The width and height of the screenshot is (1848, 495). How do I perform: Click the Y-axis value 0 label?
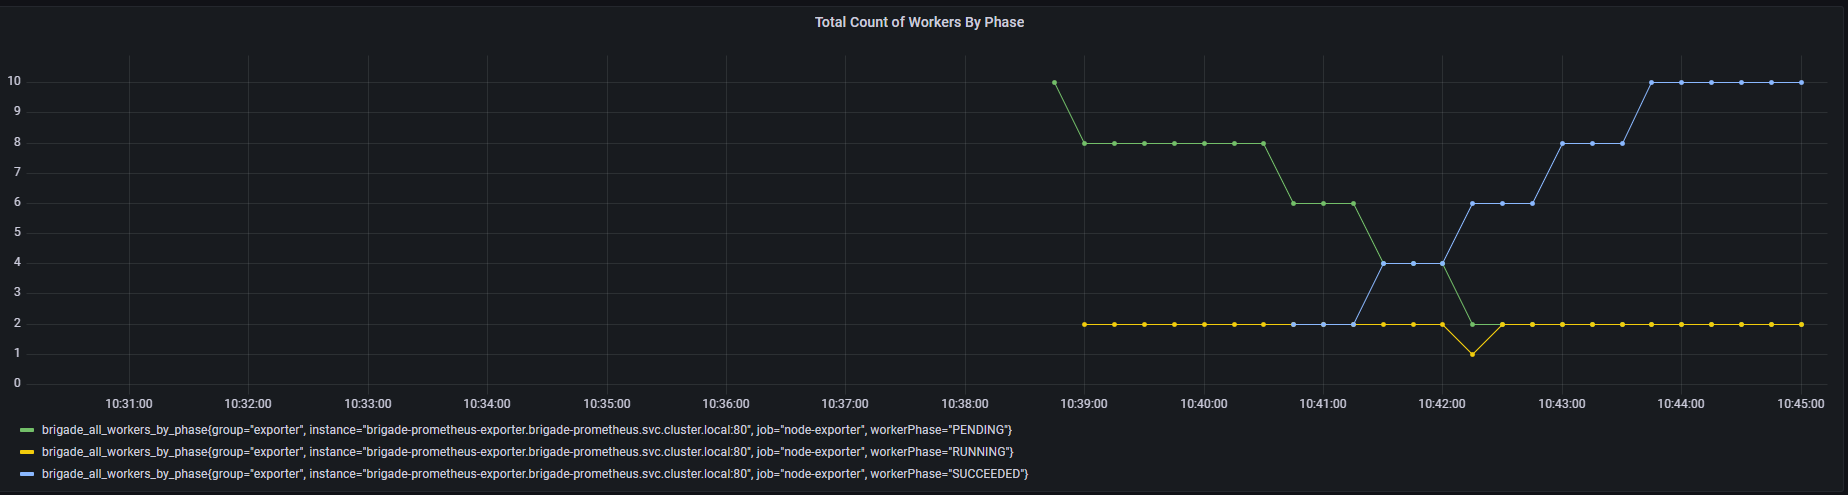click(17, 383)
